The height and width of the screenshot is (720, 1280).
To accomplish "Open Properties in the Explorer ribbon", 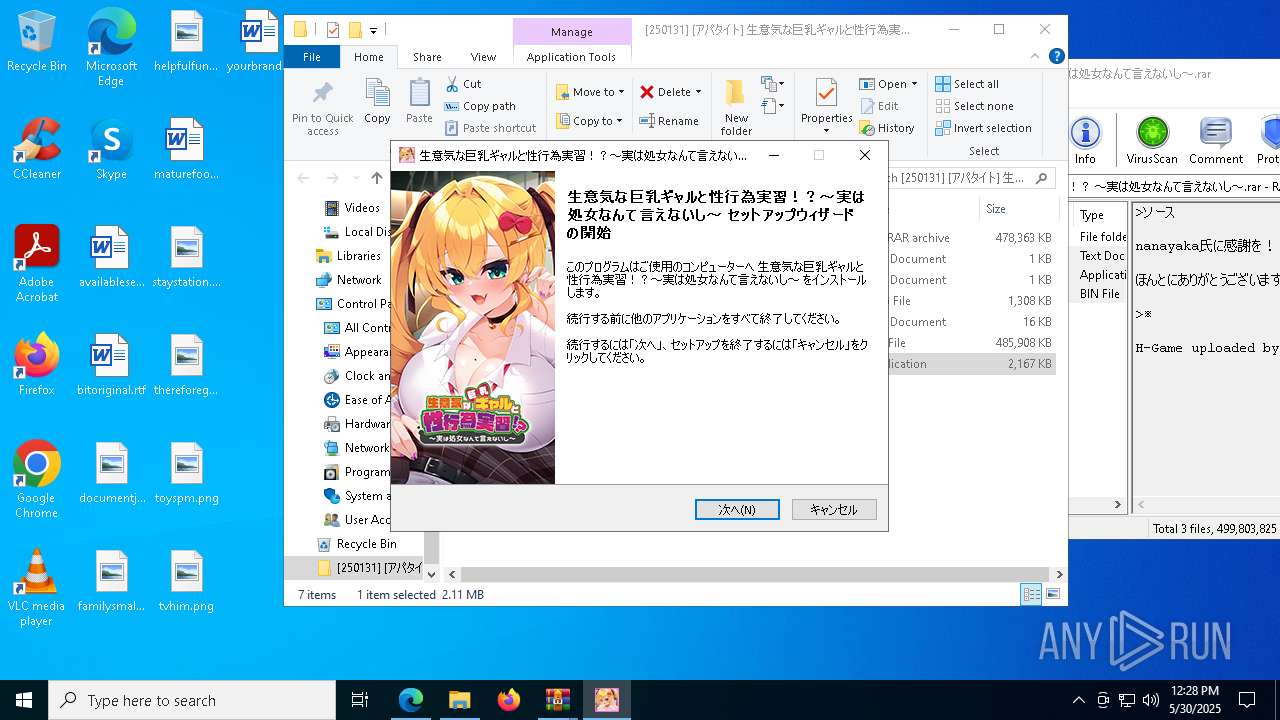I will point(826,106).
